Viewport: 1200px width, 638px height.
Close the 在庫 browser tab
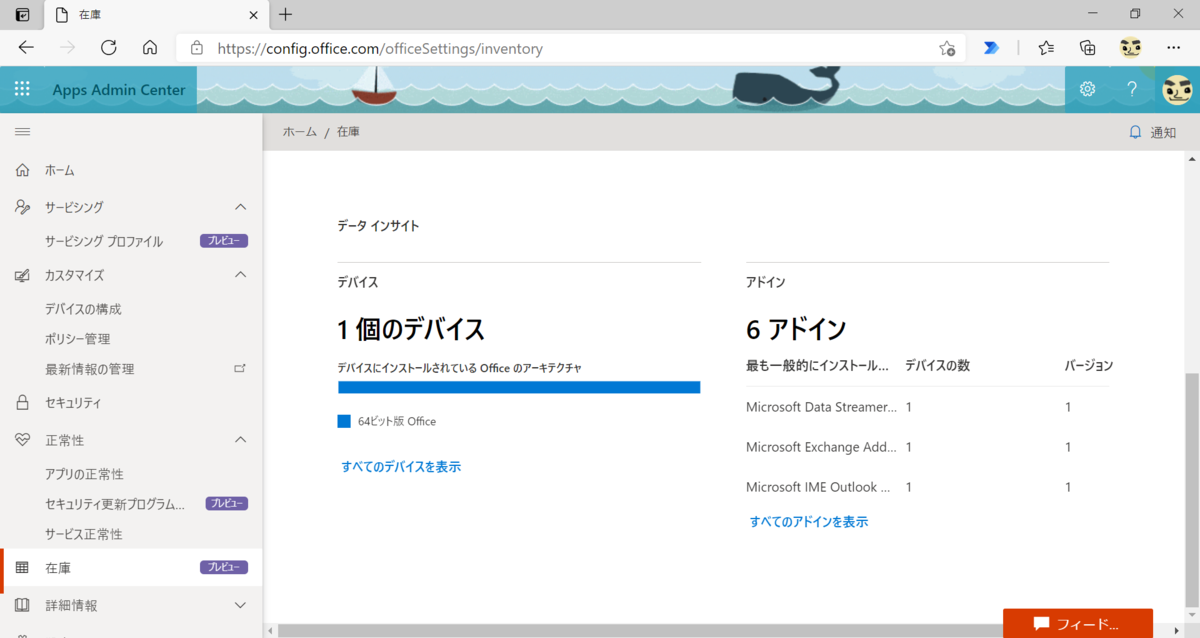tap(253, 15)
